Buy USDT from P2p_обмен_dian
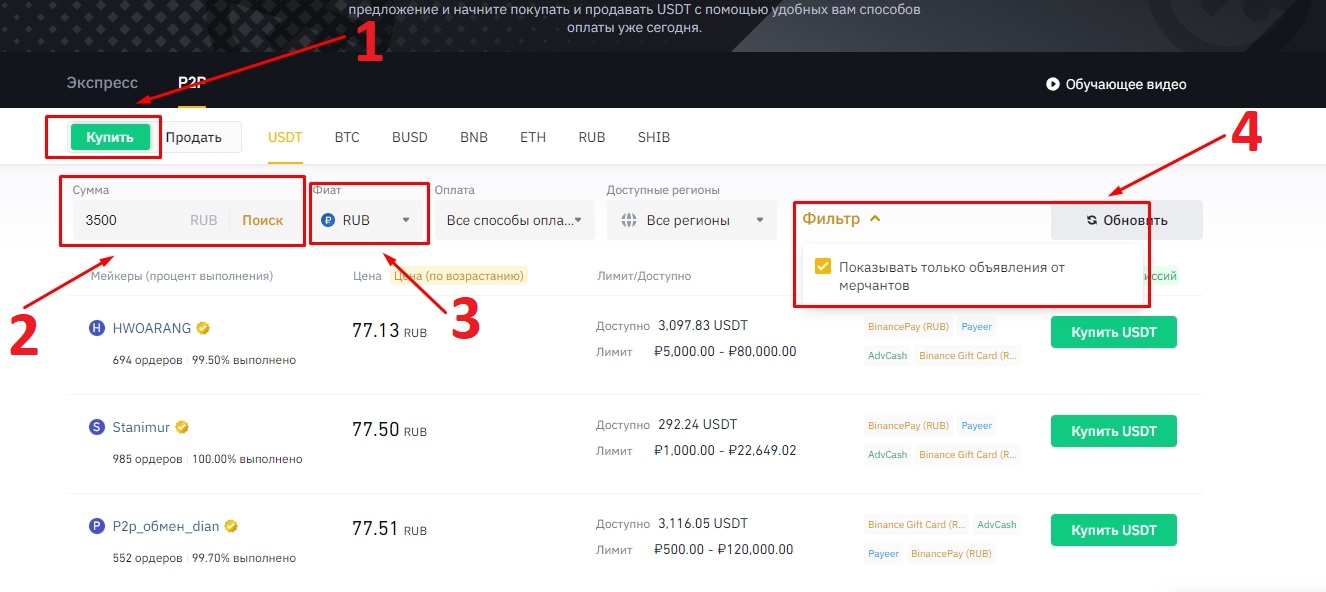 point(1114,530)
